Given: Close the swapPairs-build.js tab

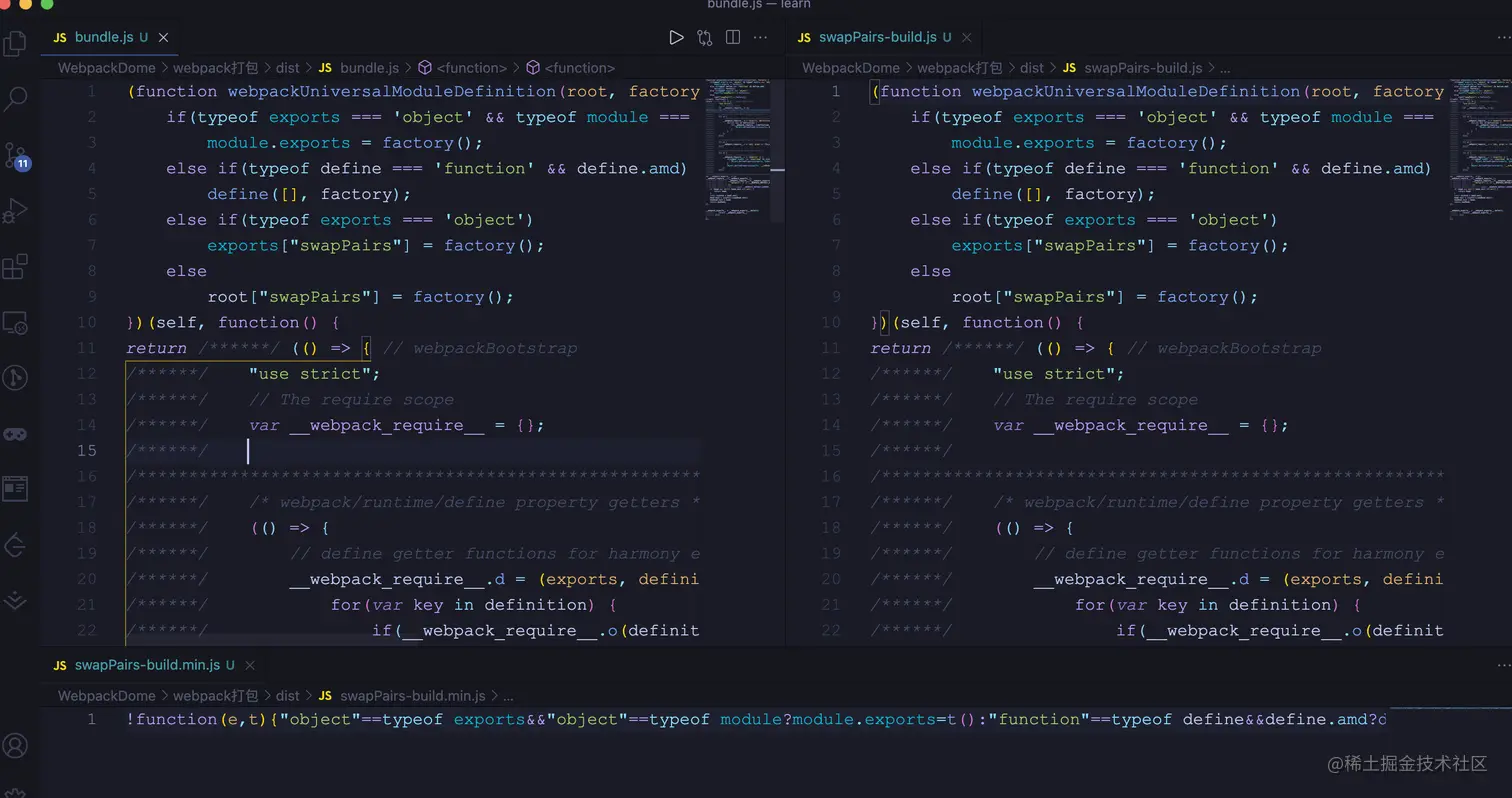Looking at the screenshot, I should click(967, 37).
